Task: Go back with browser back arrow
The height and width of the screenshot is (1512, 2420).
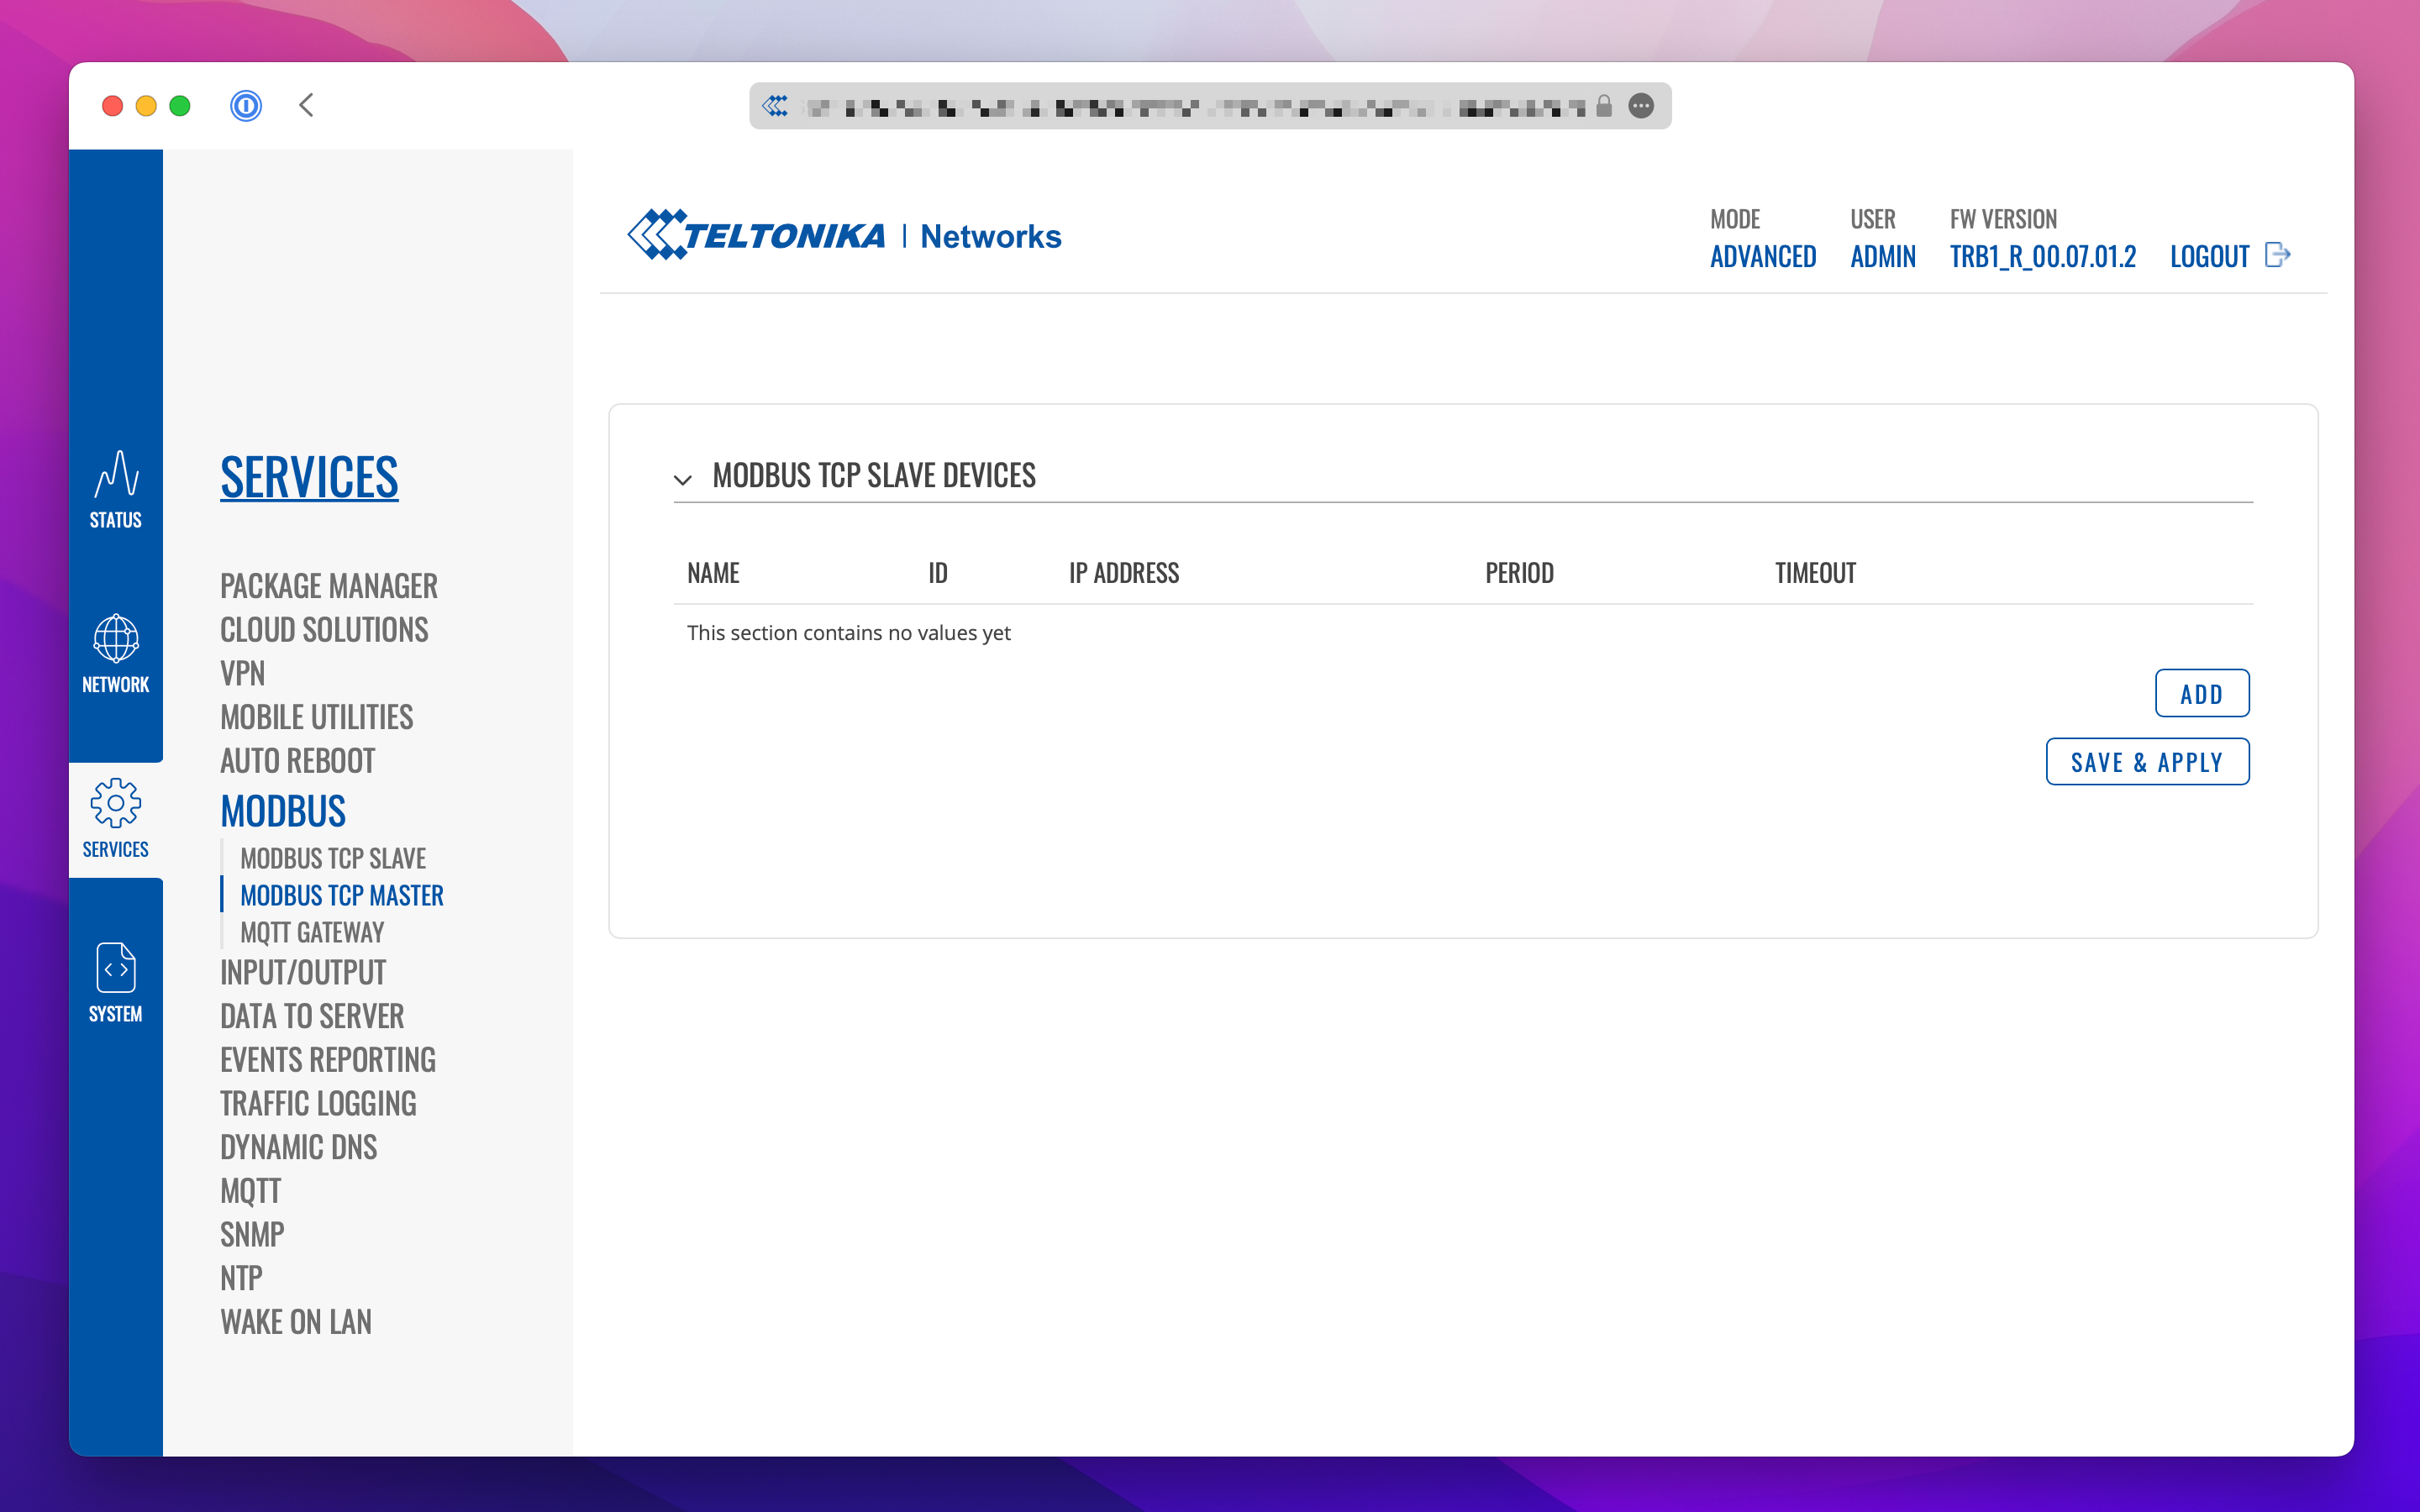Action: coord(307,105)
